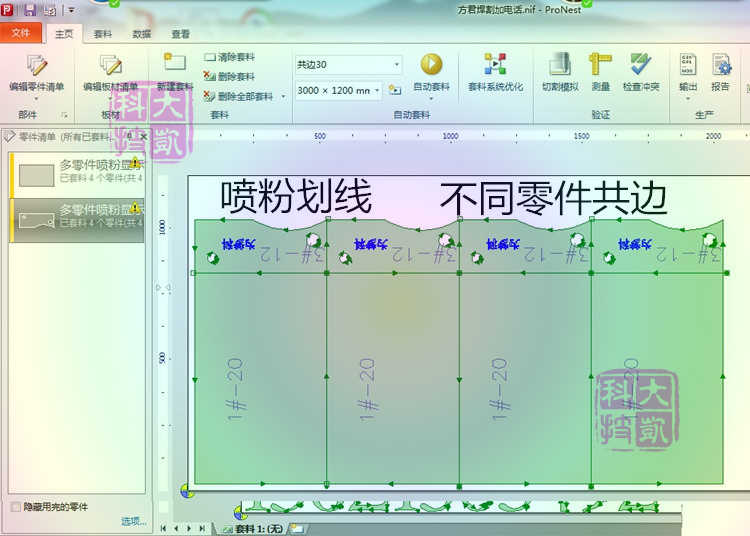Click 清除套料 to clear the nest

[x=229, y=57]
